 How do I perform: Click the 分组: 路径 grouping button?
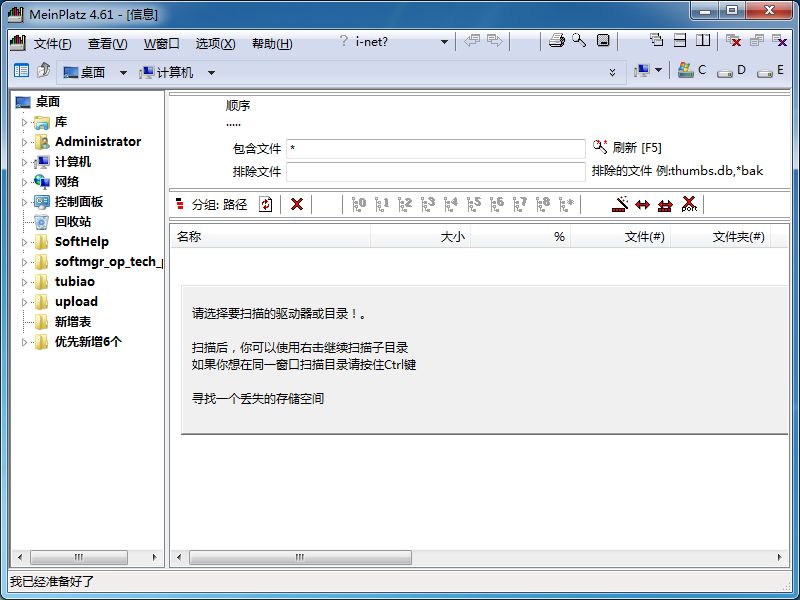pyautogui.click(x=211, y=205)
